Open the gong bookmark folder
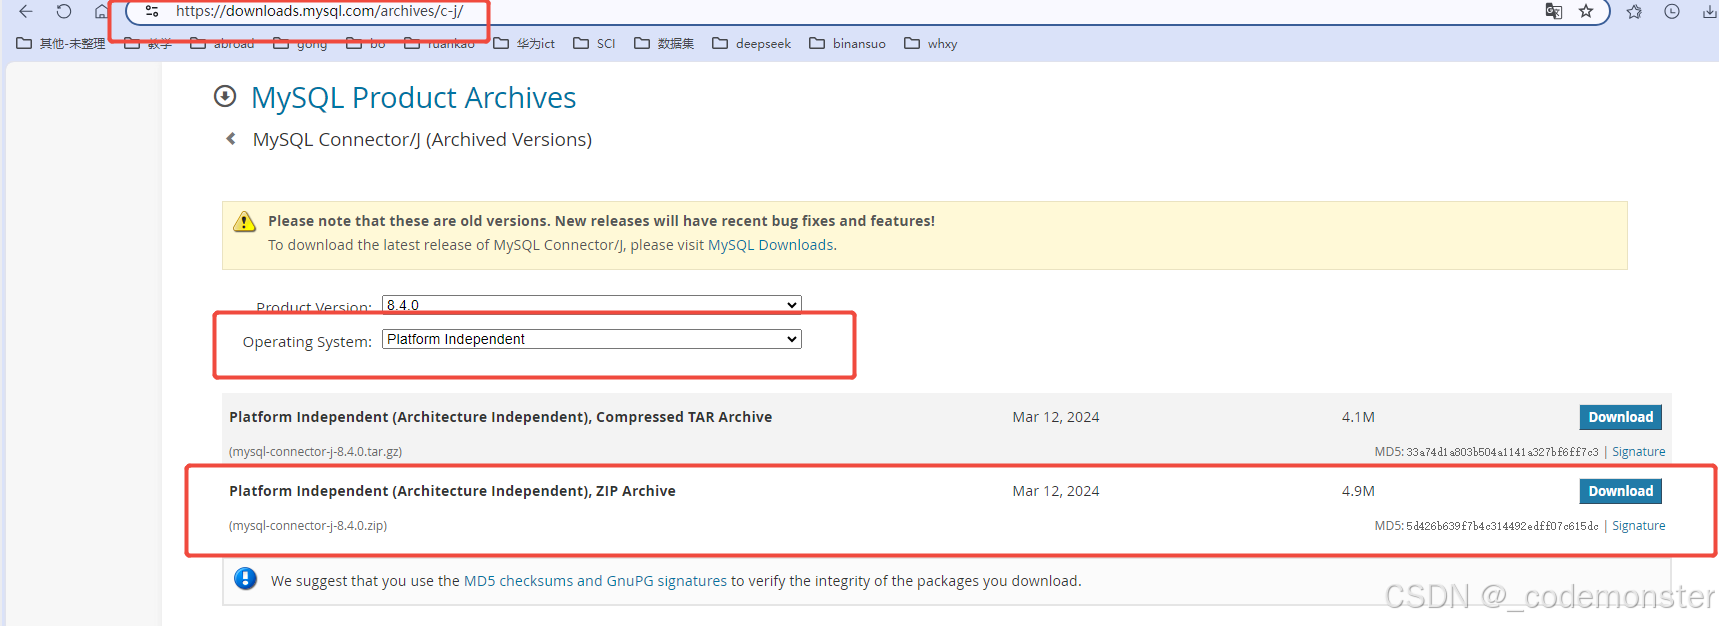This screenshot has height=626, width=1719. pyautogui.click(x=300, y=44)
